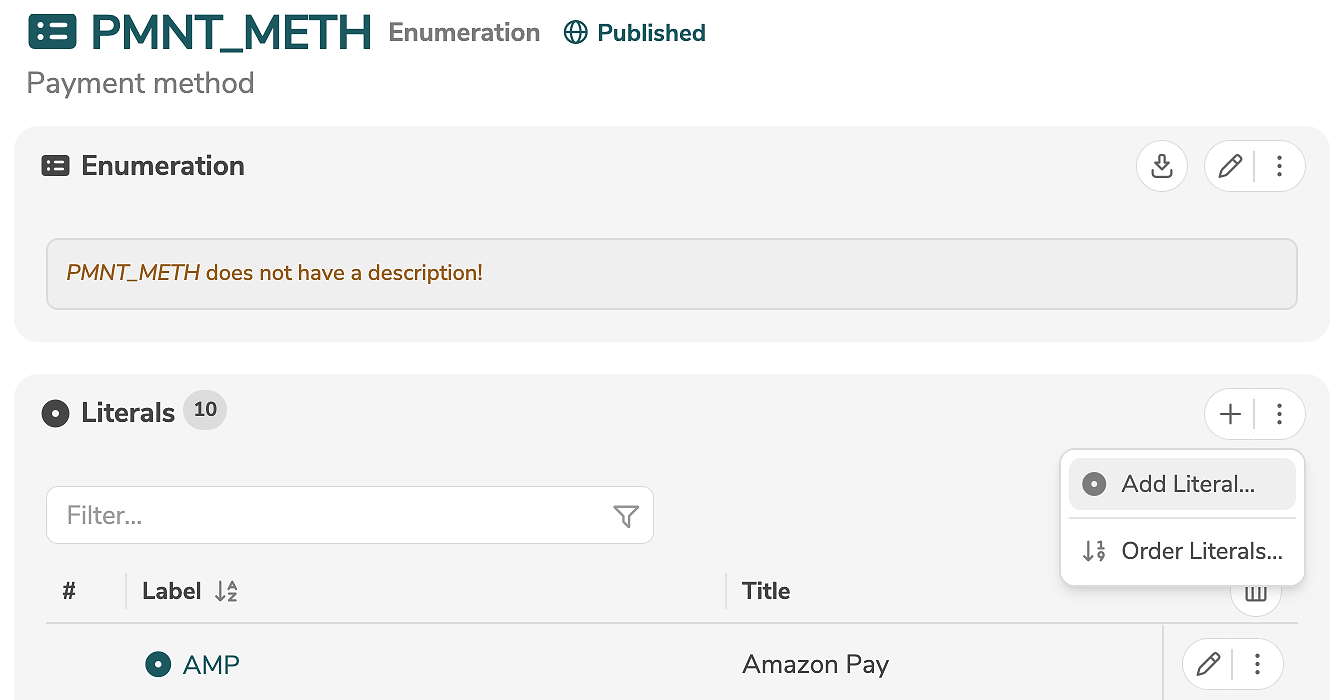Screen dimensions: 1340x700
Task: Click the missing description notice box
Action: 671,273
